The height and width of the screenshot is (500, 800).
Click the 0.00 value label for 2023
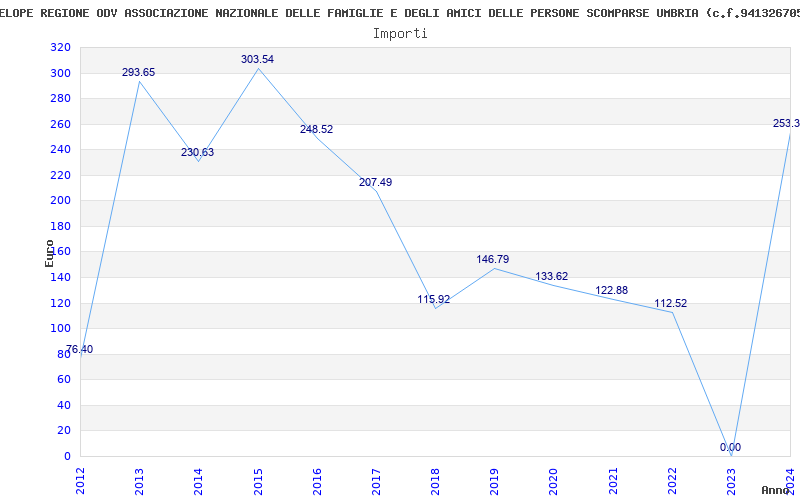(x=730, y=447)
